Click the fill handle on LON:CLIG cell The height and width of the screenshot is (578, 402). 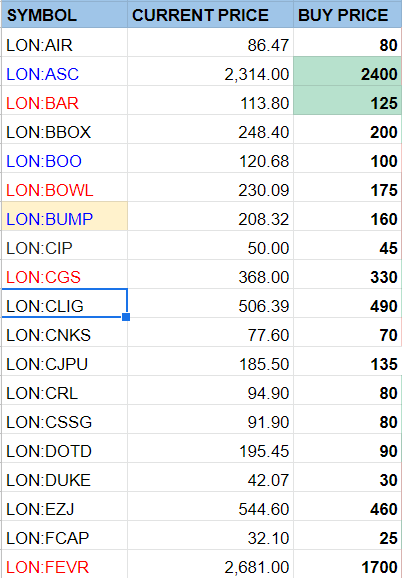(x=126, y=317)
